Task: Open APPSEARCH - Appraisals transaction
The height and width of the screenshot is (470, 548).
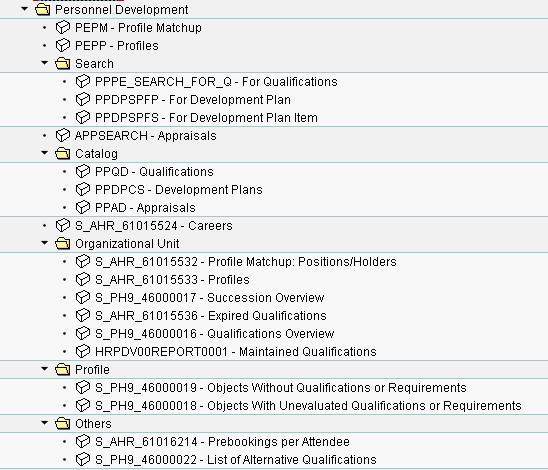Action: pos(146,136)
